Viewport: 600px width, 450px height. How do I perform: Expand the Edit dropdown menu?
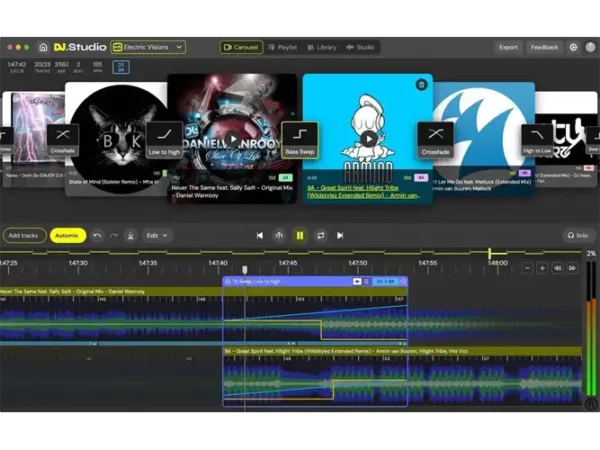[x=157, y=235]
